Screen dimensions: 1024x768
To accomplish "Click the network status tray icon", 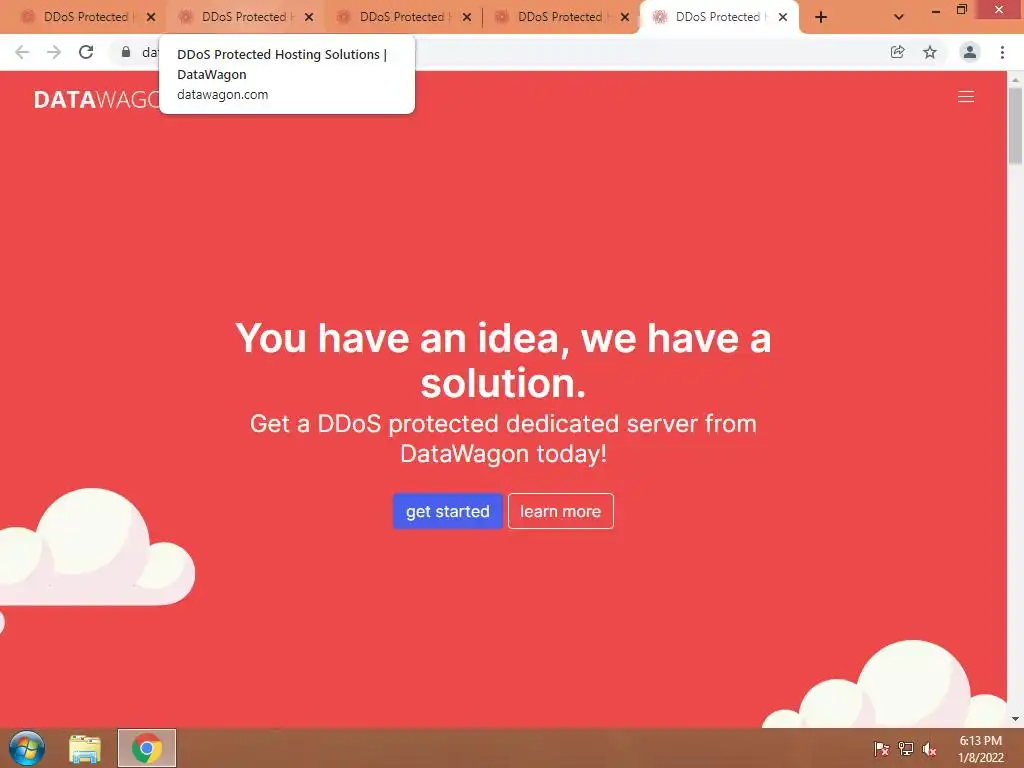I will (x=906, y=748).
